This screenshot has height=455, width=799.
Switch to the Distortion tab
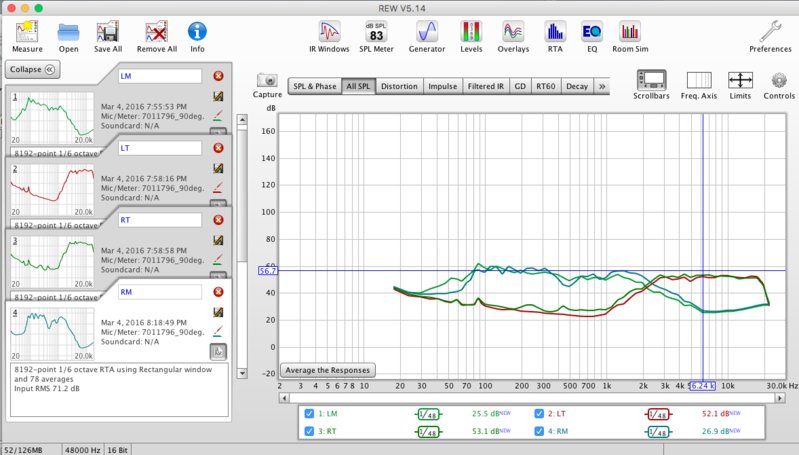coord(399,87)
